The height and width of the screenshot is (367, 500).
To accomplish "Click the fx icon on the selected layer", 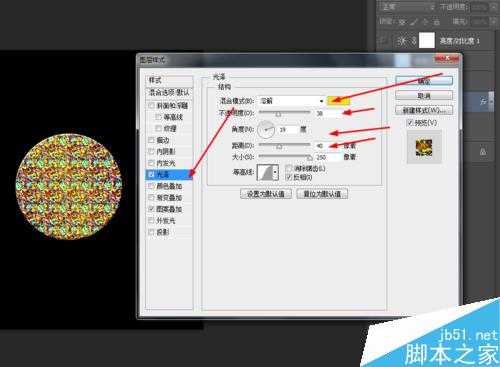I will click(483, 101).
